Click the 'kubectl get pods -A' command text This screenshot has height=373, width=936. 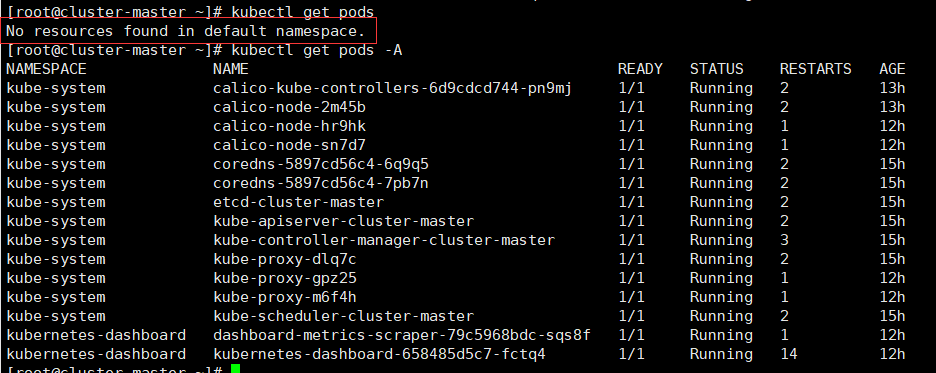coord(316,50)
